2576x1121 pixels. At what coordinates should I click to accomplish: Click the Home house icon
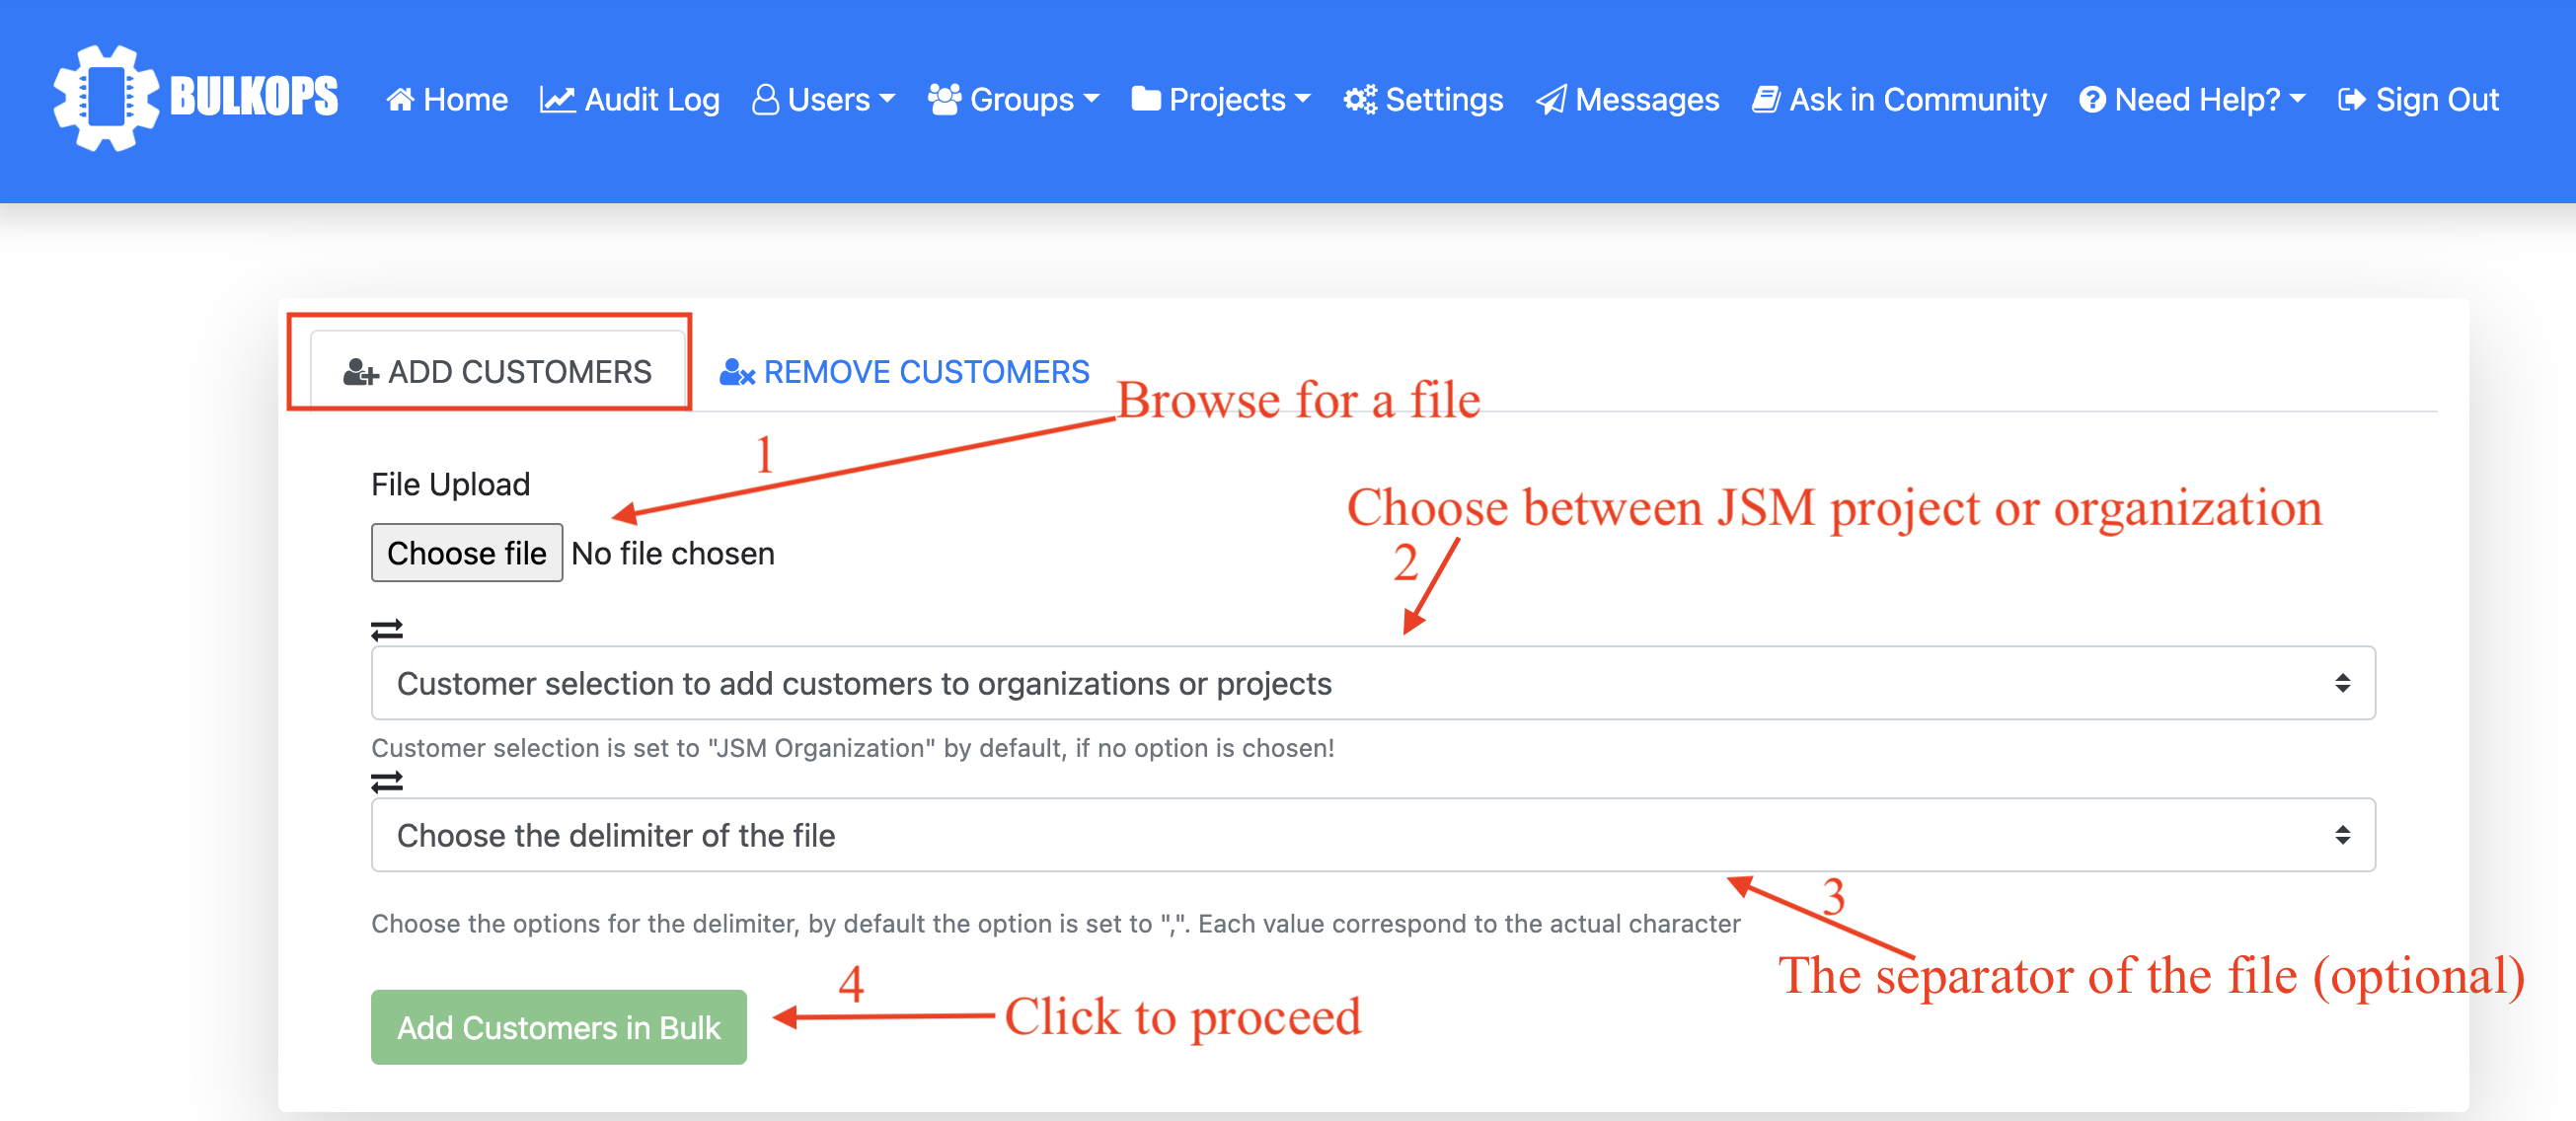click(x=400, y=99)
